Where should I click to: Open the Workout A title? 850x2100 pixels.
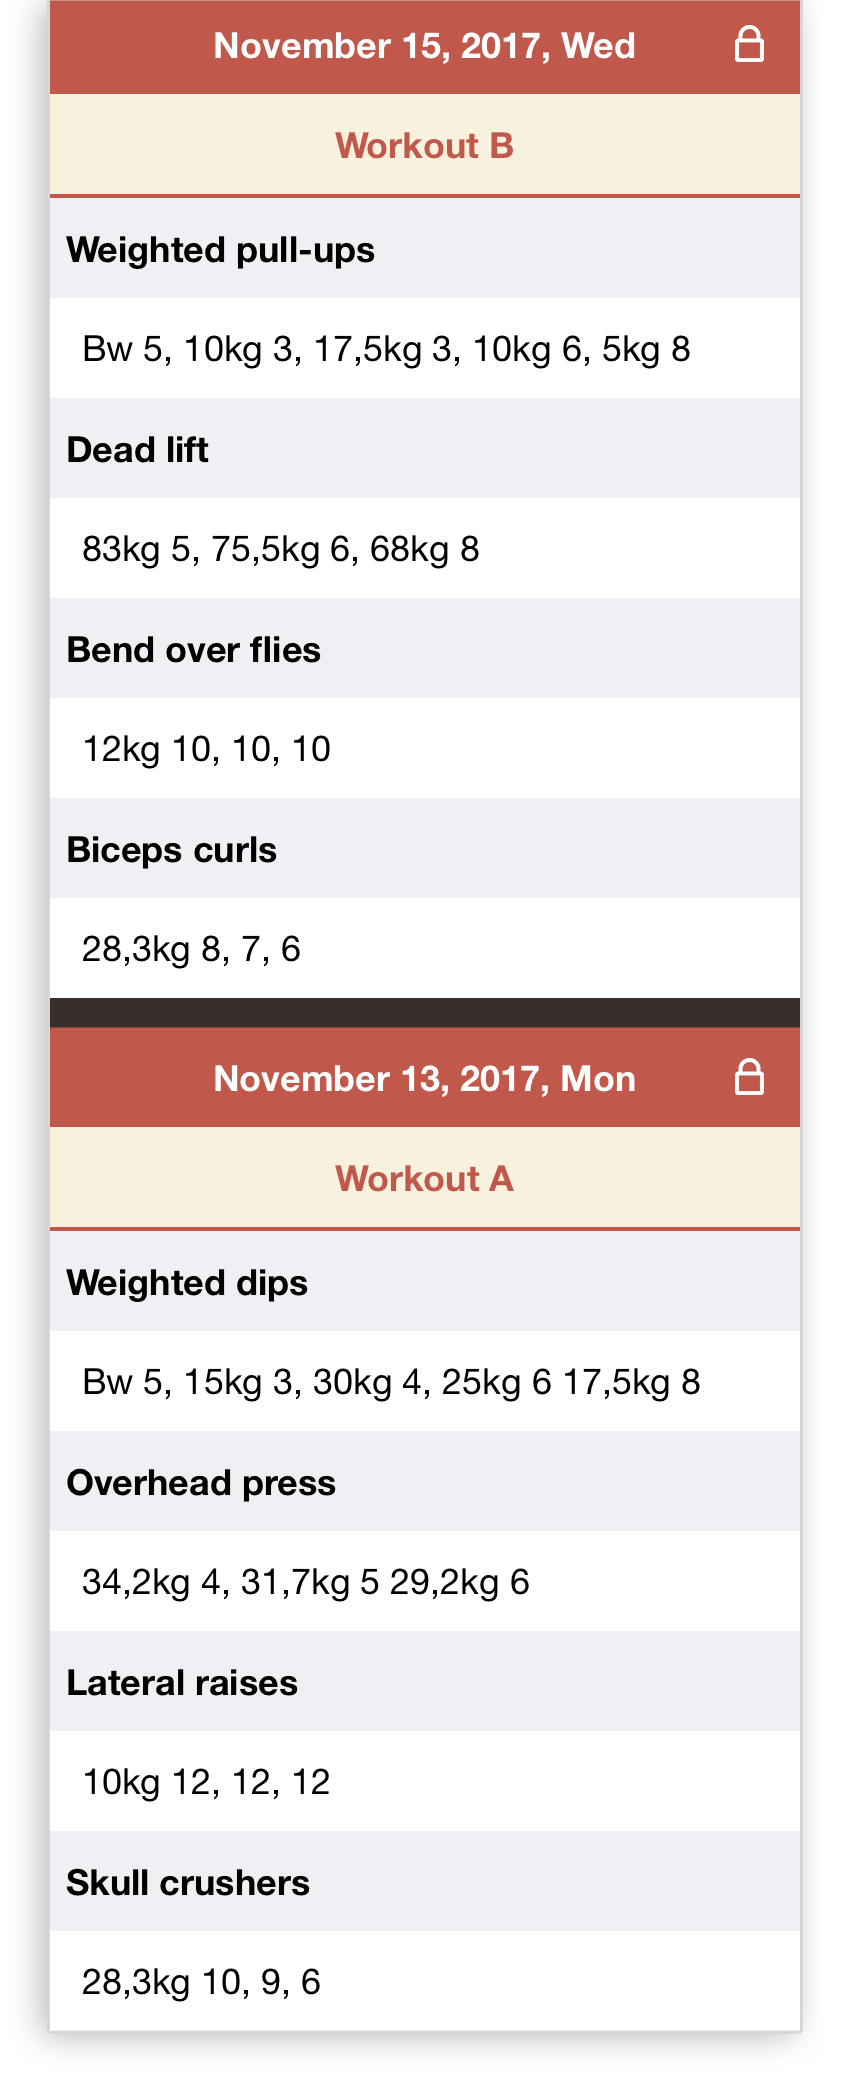click(x=425, y=1179)
